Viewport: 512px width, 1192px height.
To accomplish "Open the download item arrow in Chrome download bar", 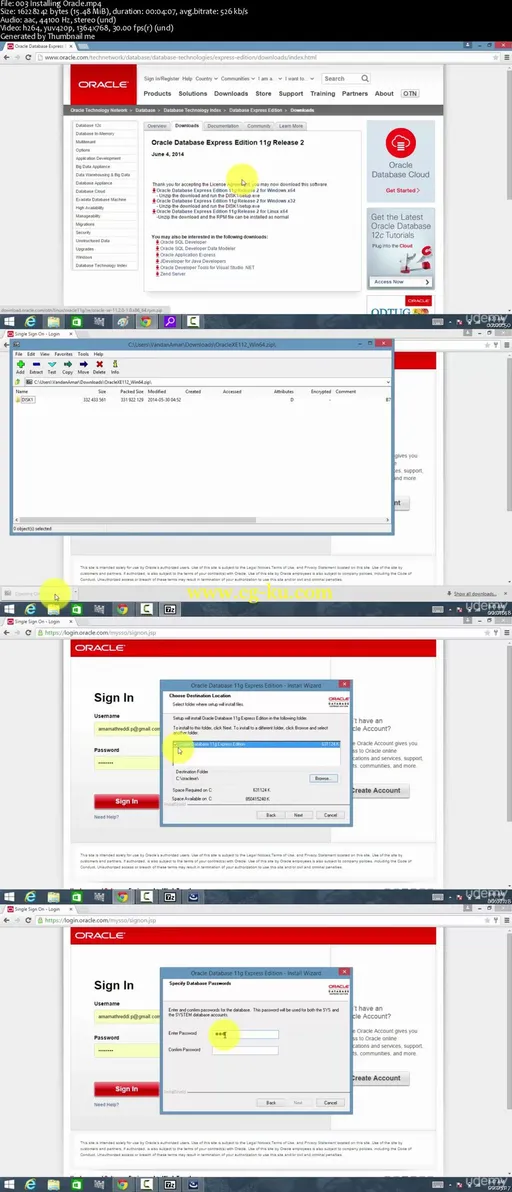I will 74,593.
